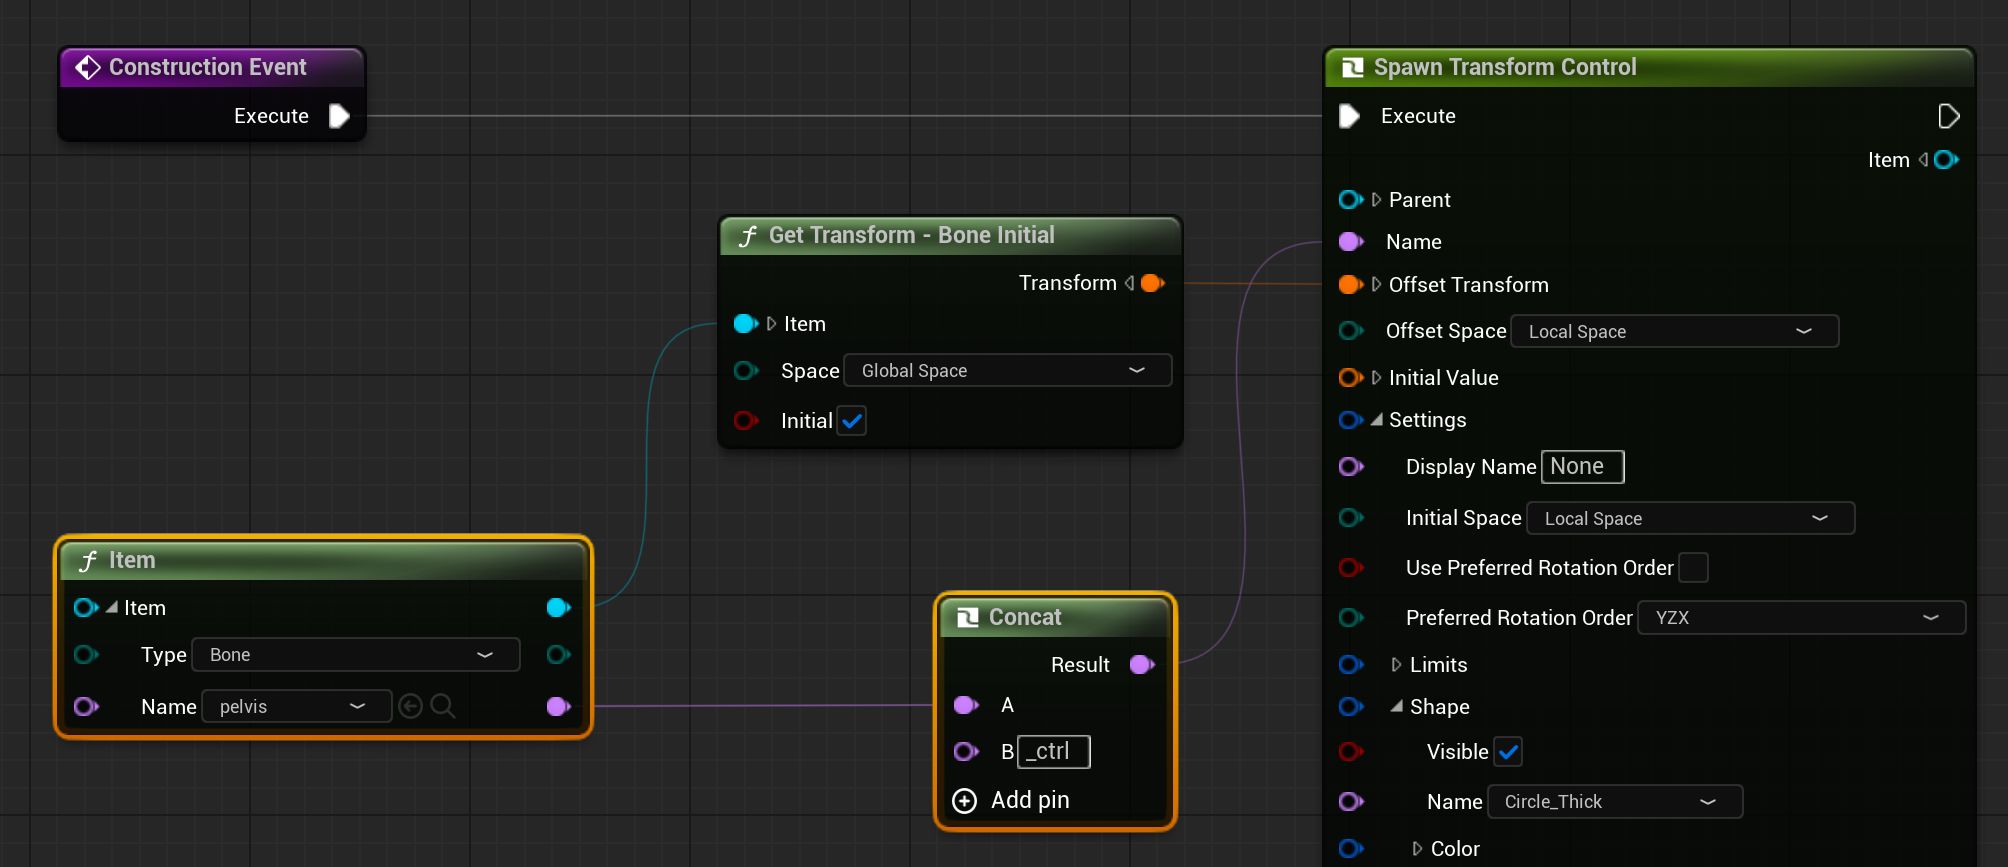Click the Name input pin below Parent
Image resolution: width=2008 pixels, height=867 pixels.
1351,242
